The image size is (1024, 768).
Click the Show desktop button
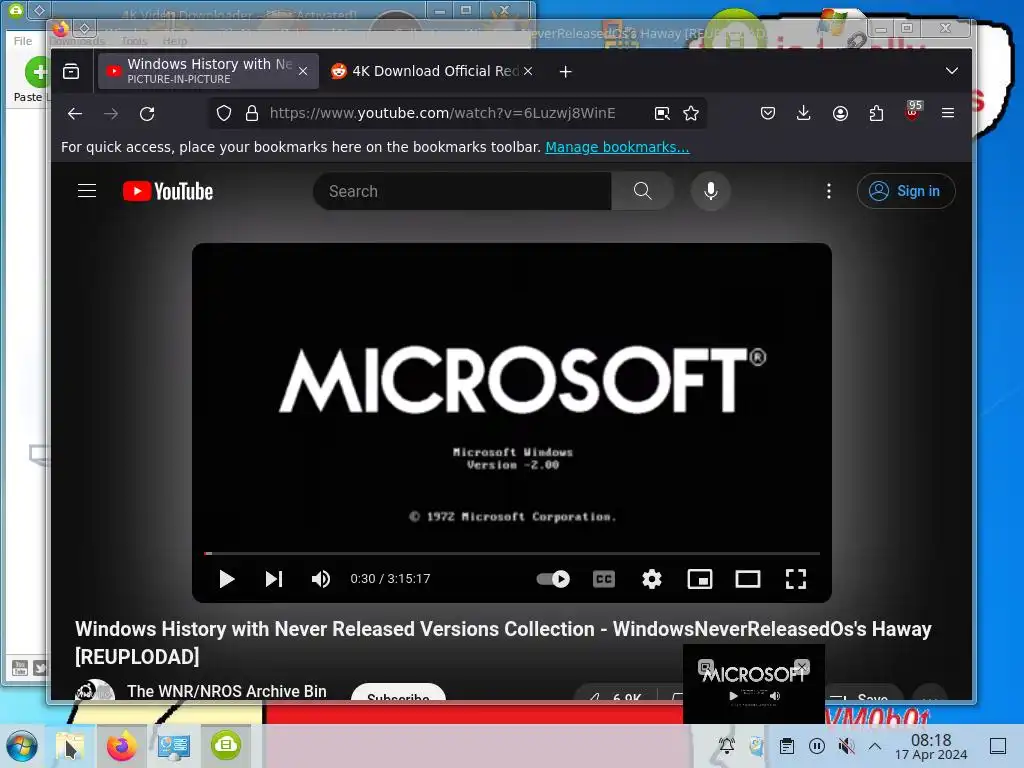(998, 746)
